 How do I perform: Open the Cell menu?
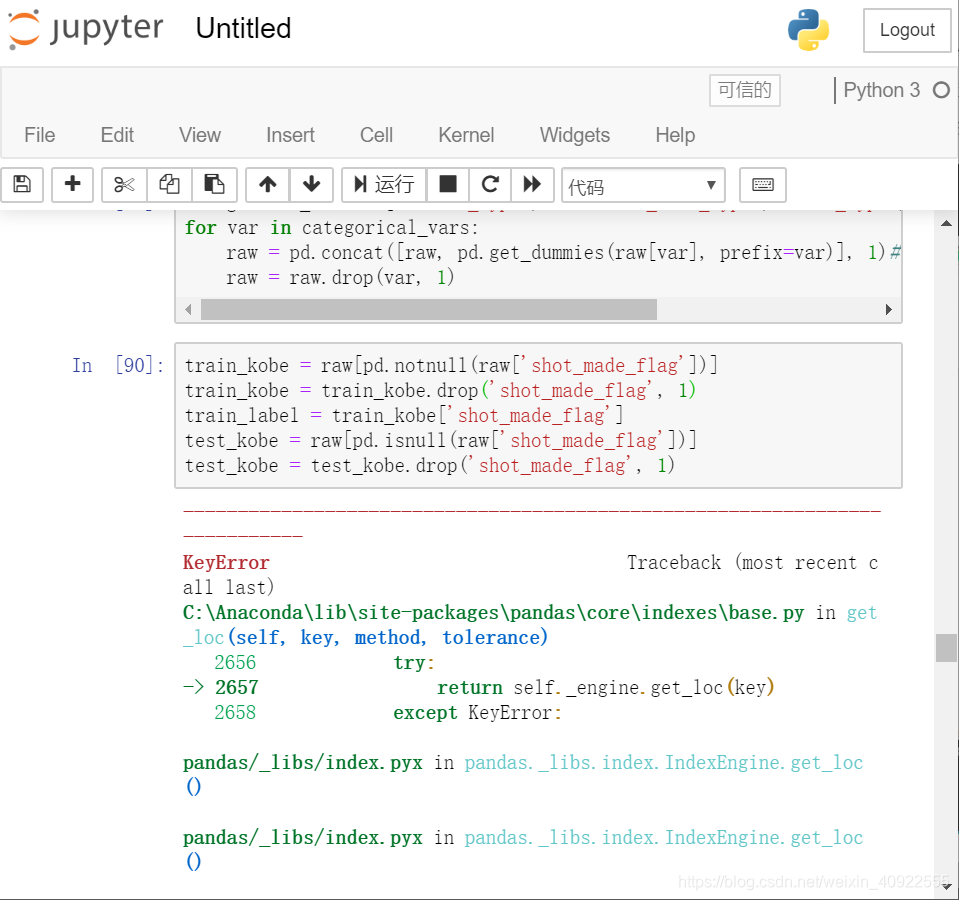[x=376, y=135]
